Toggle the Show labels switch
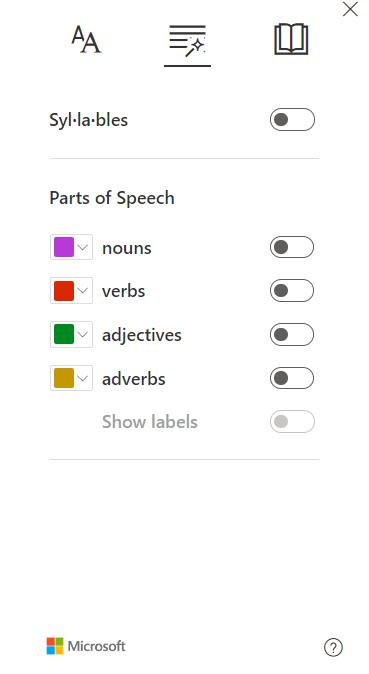Viewport: 369px width, 674px height. click(292, 422)
